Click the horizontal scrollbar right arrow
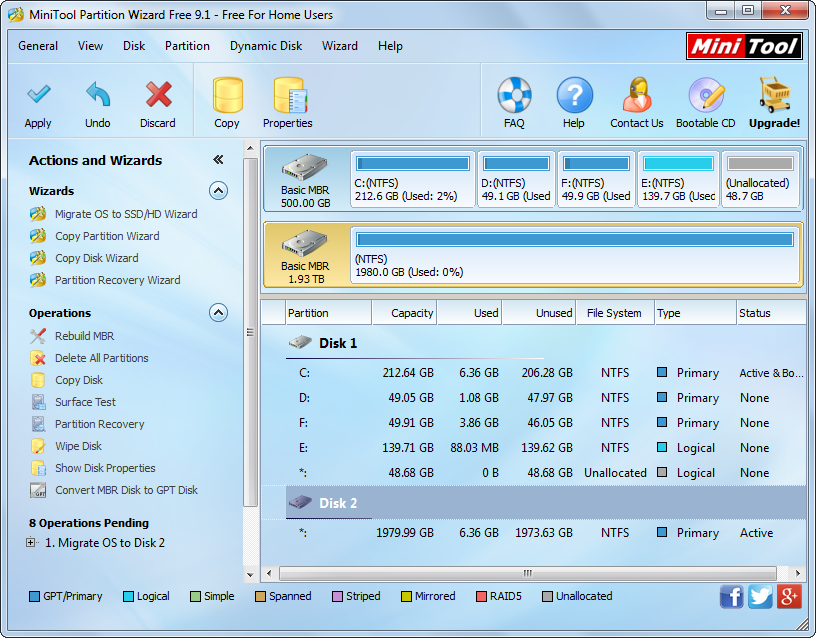 (x=798, y=573)
